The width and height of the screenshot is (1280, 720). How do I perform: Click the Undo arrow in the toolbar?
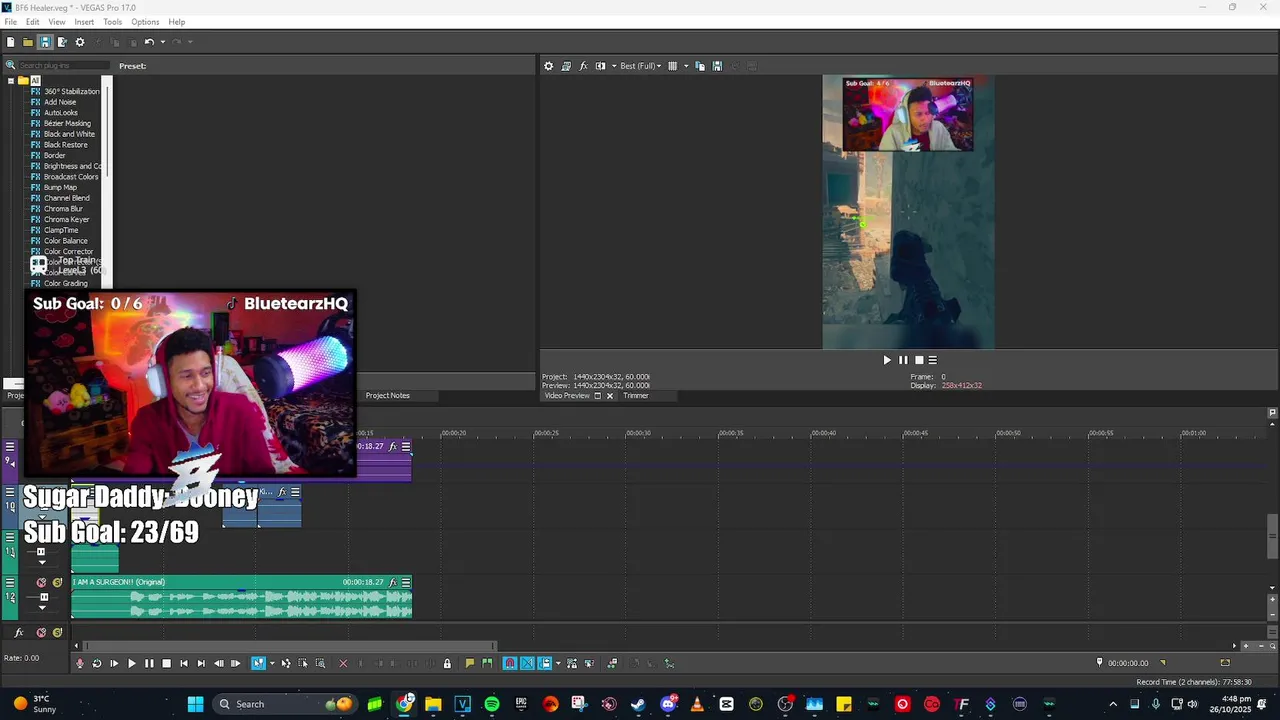point(148,42)
